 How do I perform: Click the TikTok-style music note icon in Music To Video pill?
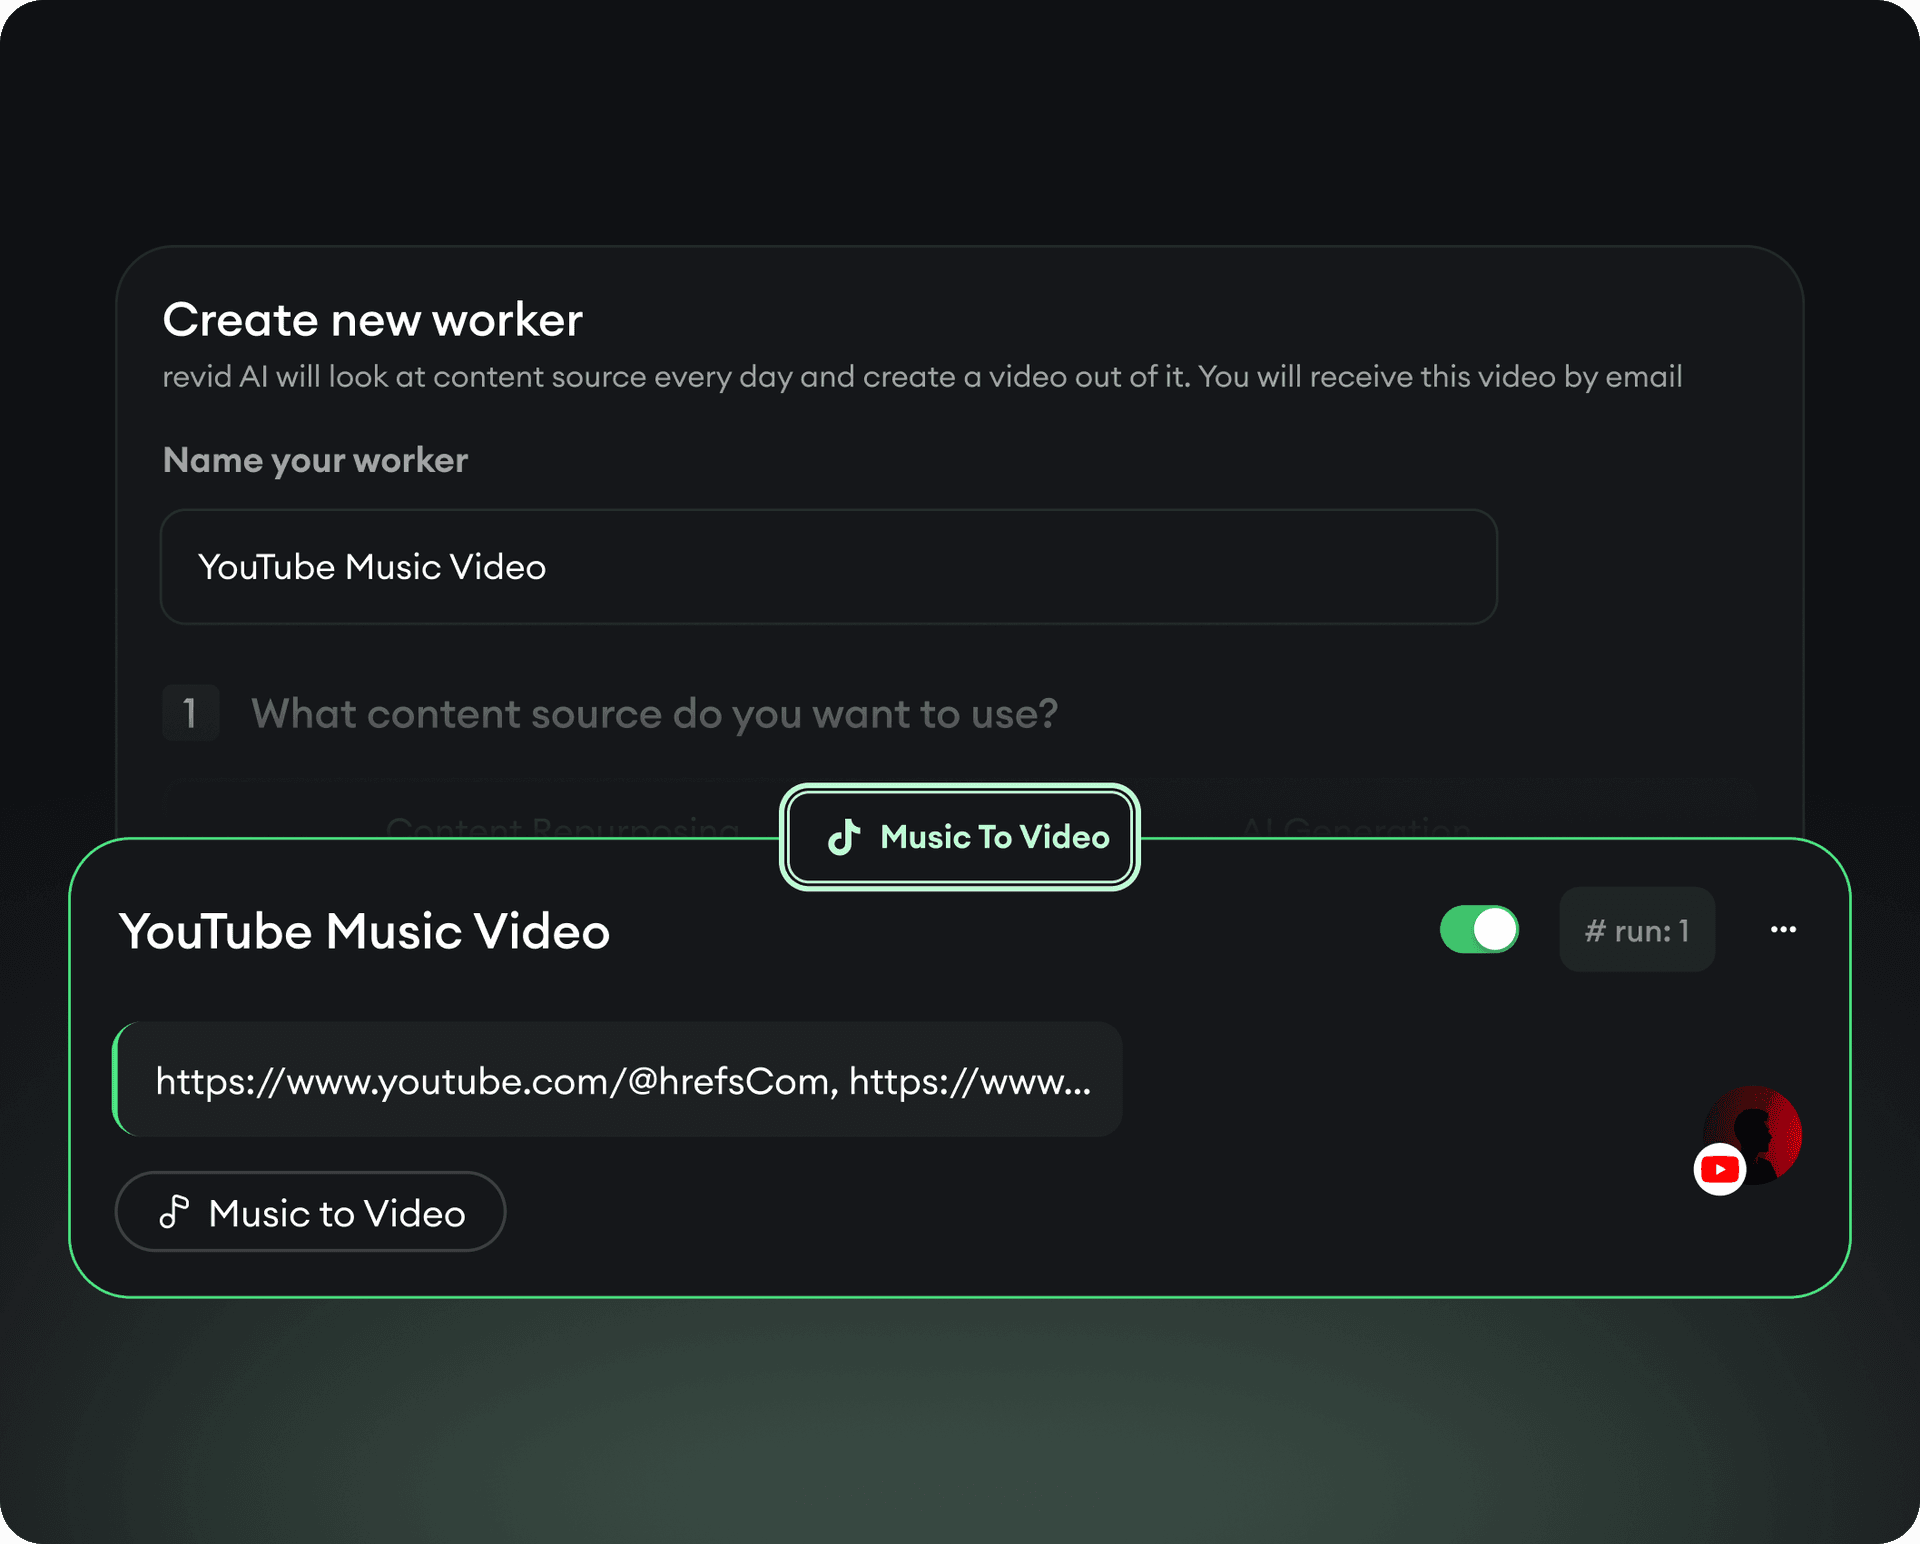coord(845,838)
